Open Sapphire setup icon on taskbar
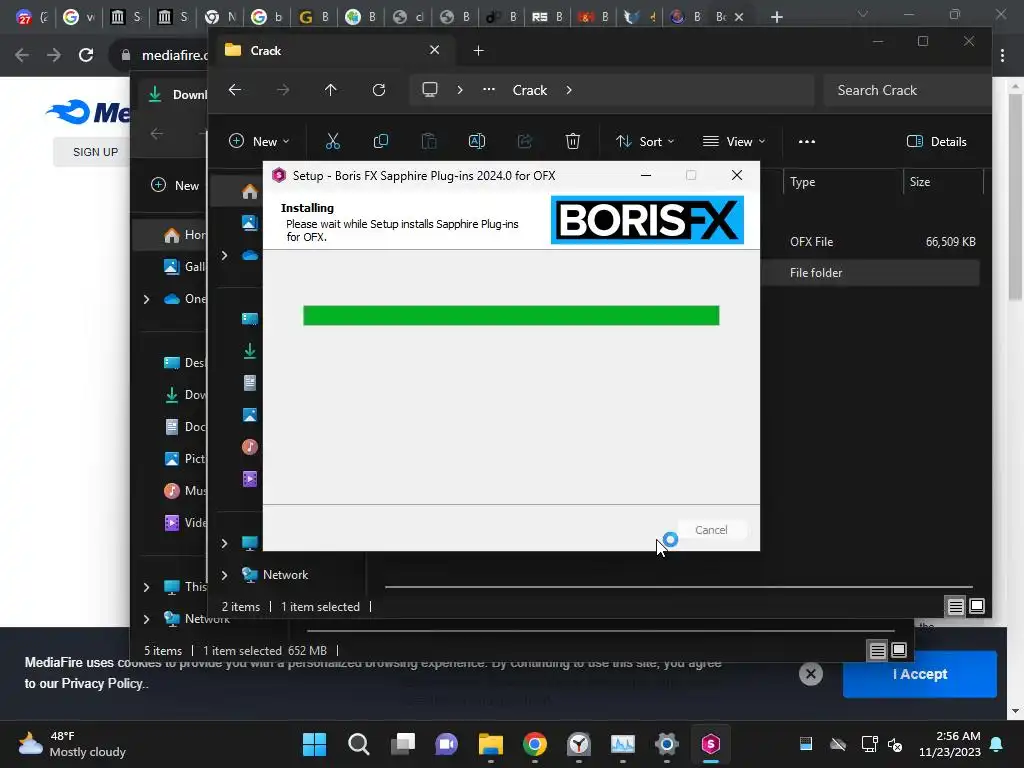This screenshot has height=768, width=1024. point(711,744)
